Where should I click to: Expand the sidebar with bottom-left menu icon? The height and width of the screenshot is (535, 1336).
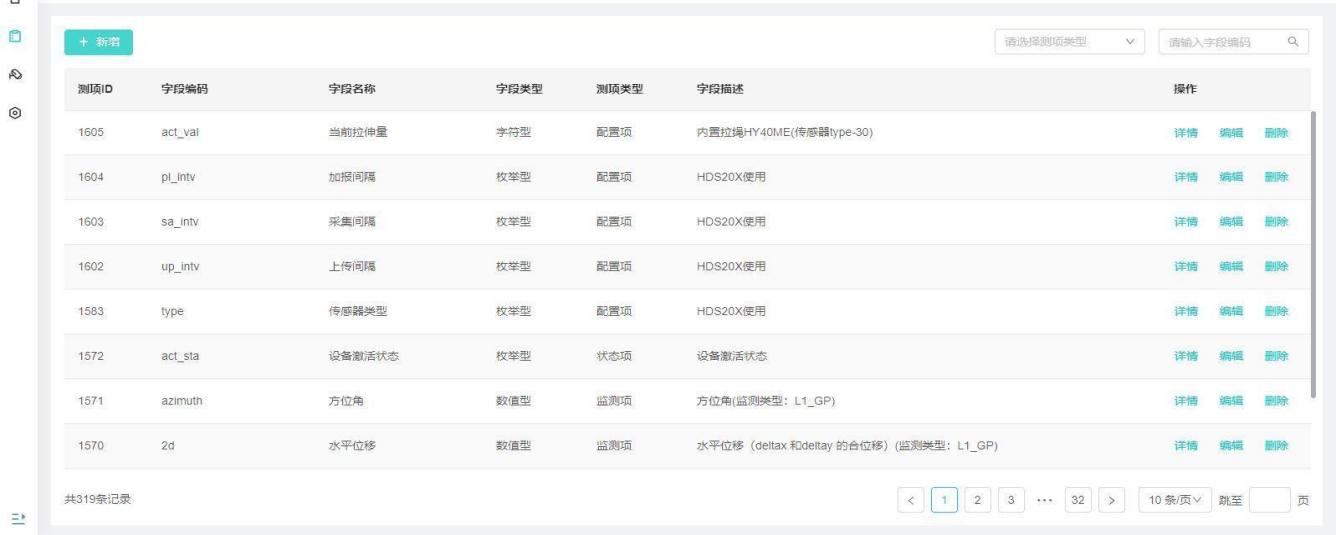click(15, 517)
